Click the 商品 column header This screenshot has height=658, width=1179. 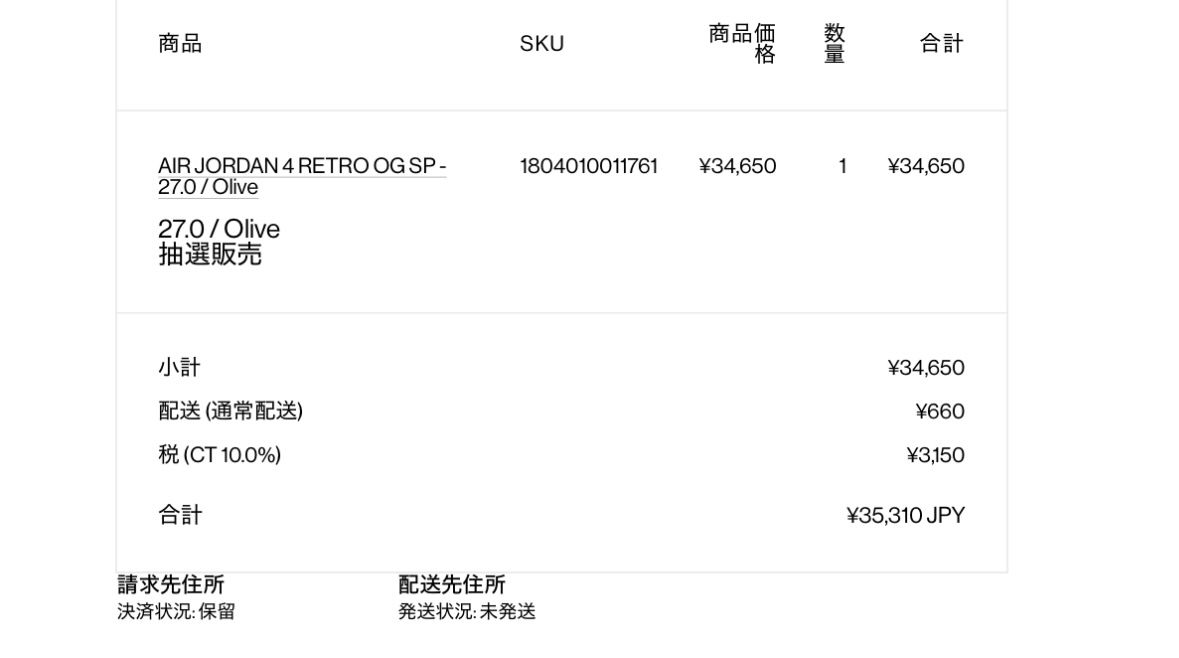(180, 44)
